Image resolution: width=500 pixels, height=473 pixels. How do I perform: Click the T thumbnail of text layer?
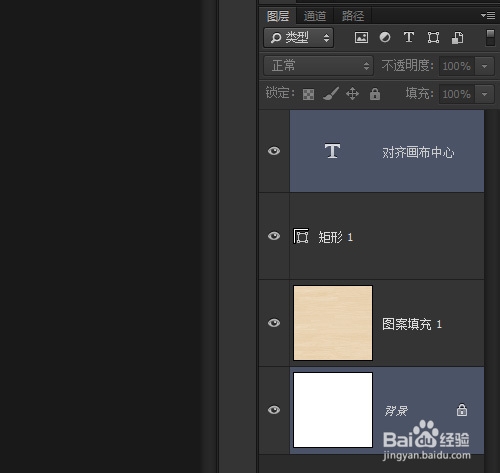click(332, 151)
